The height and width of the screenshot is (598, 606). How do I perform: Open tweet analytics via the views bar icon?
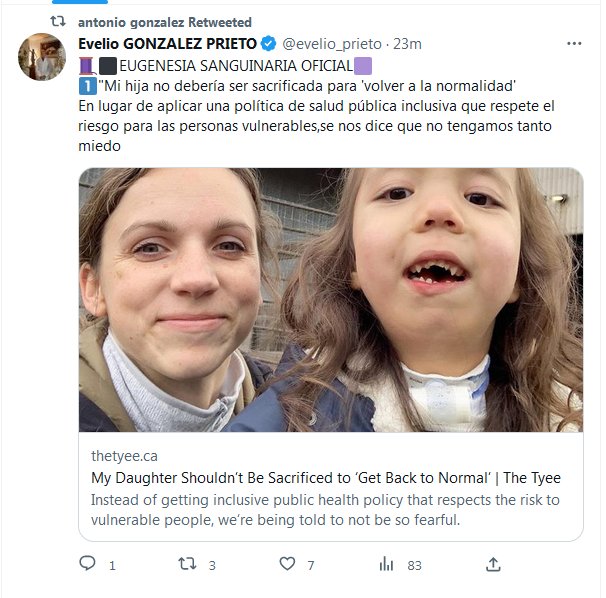pos(386,564)
